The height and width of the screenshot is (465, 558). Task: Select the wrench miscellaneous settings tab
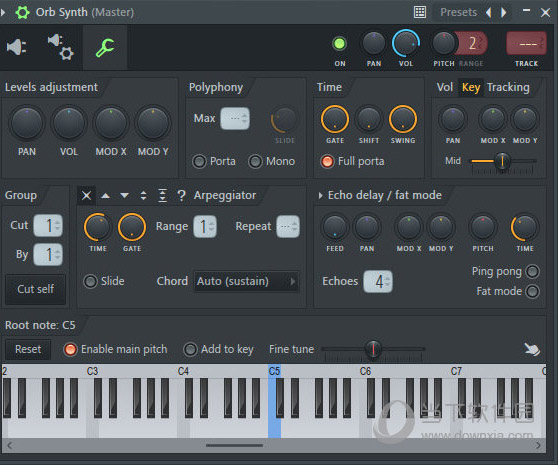click(105, 48)
